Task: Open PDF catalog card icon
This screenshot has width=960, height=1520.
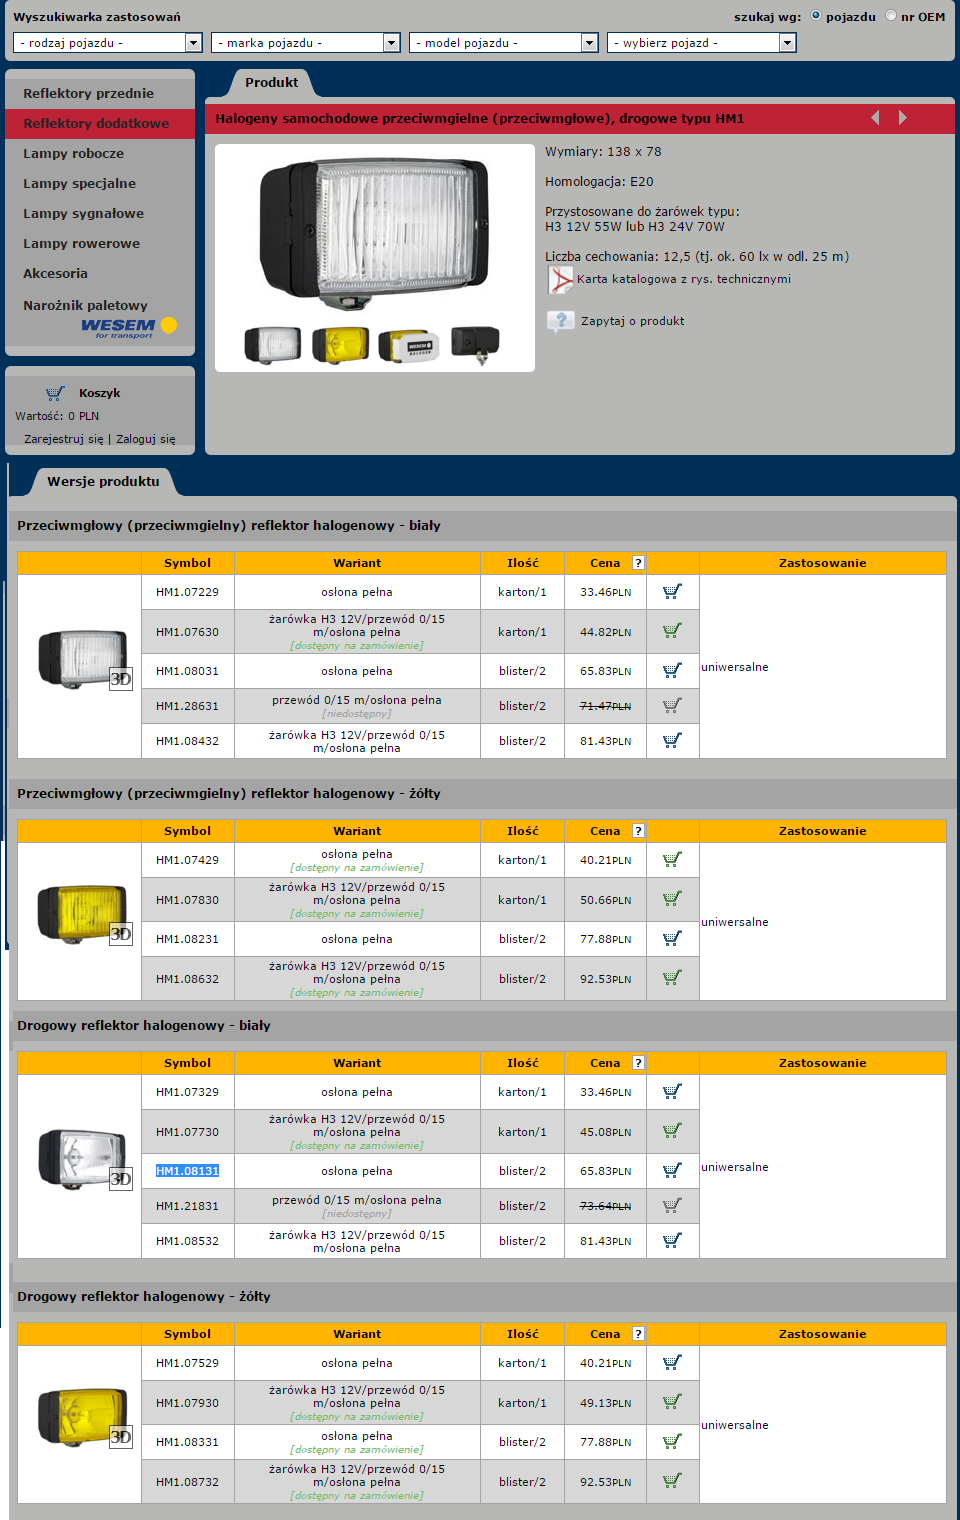Action: (561, 280)
